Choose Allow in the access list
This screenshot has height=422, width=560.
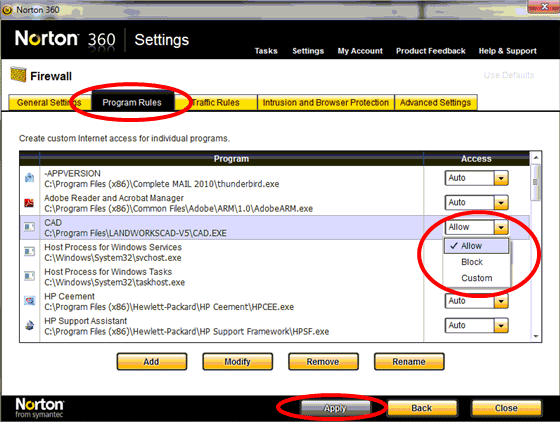click(x=476, y=246)
